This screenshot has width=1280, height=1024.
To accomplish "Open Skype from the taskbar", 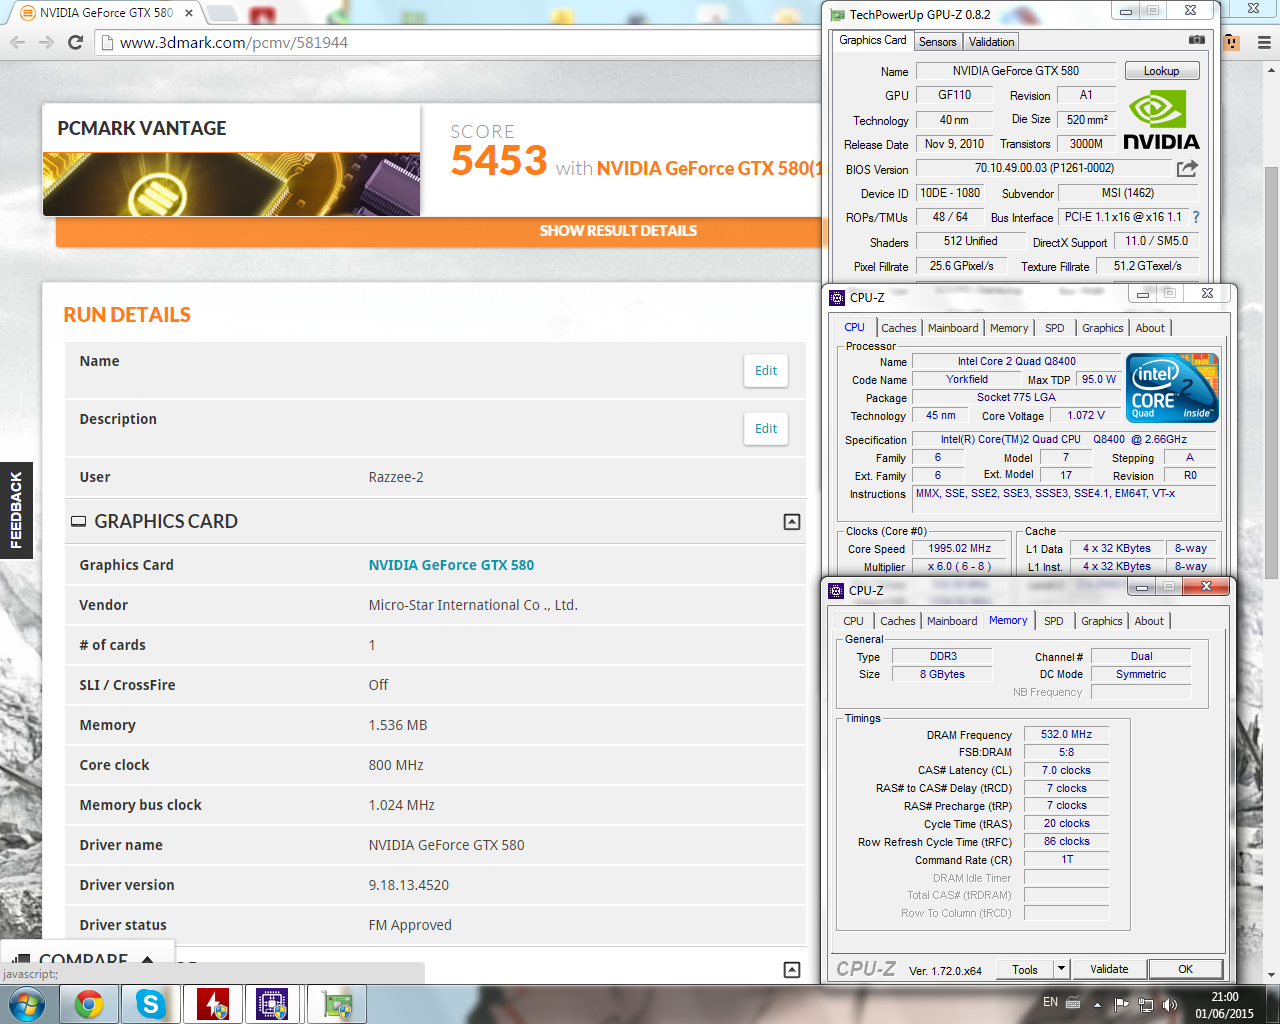I will point(151,1004).
